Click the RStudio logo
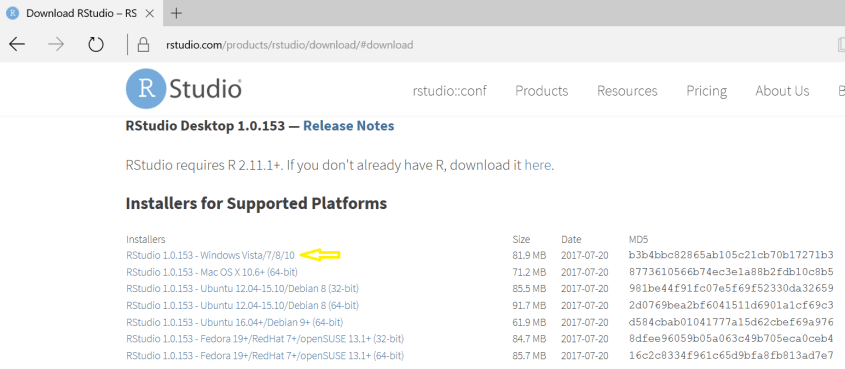The width and height of the screenshot is (845, 369). coord(184,89)
